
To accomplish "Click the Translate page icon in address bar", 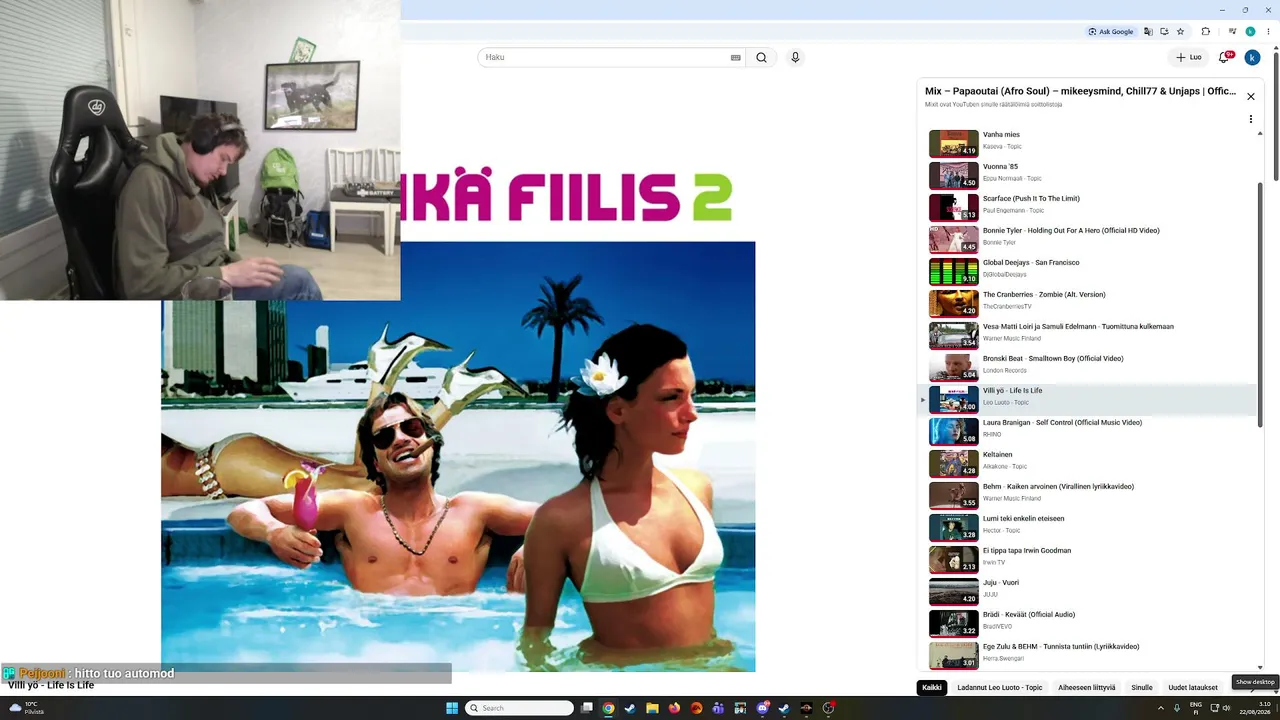I will point(1148,32).
